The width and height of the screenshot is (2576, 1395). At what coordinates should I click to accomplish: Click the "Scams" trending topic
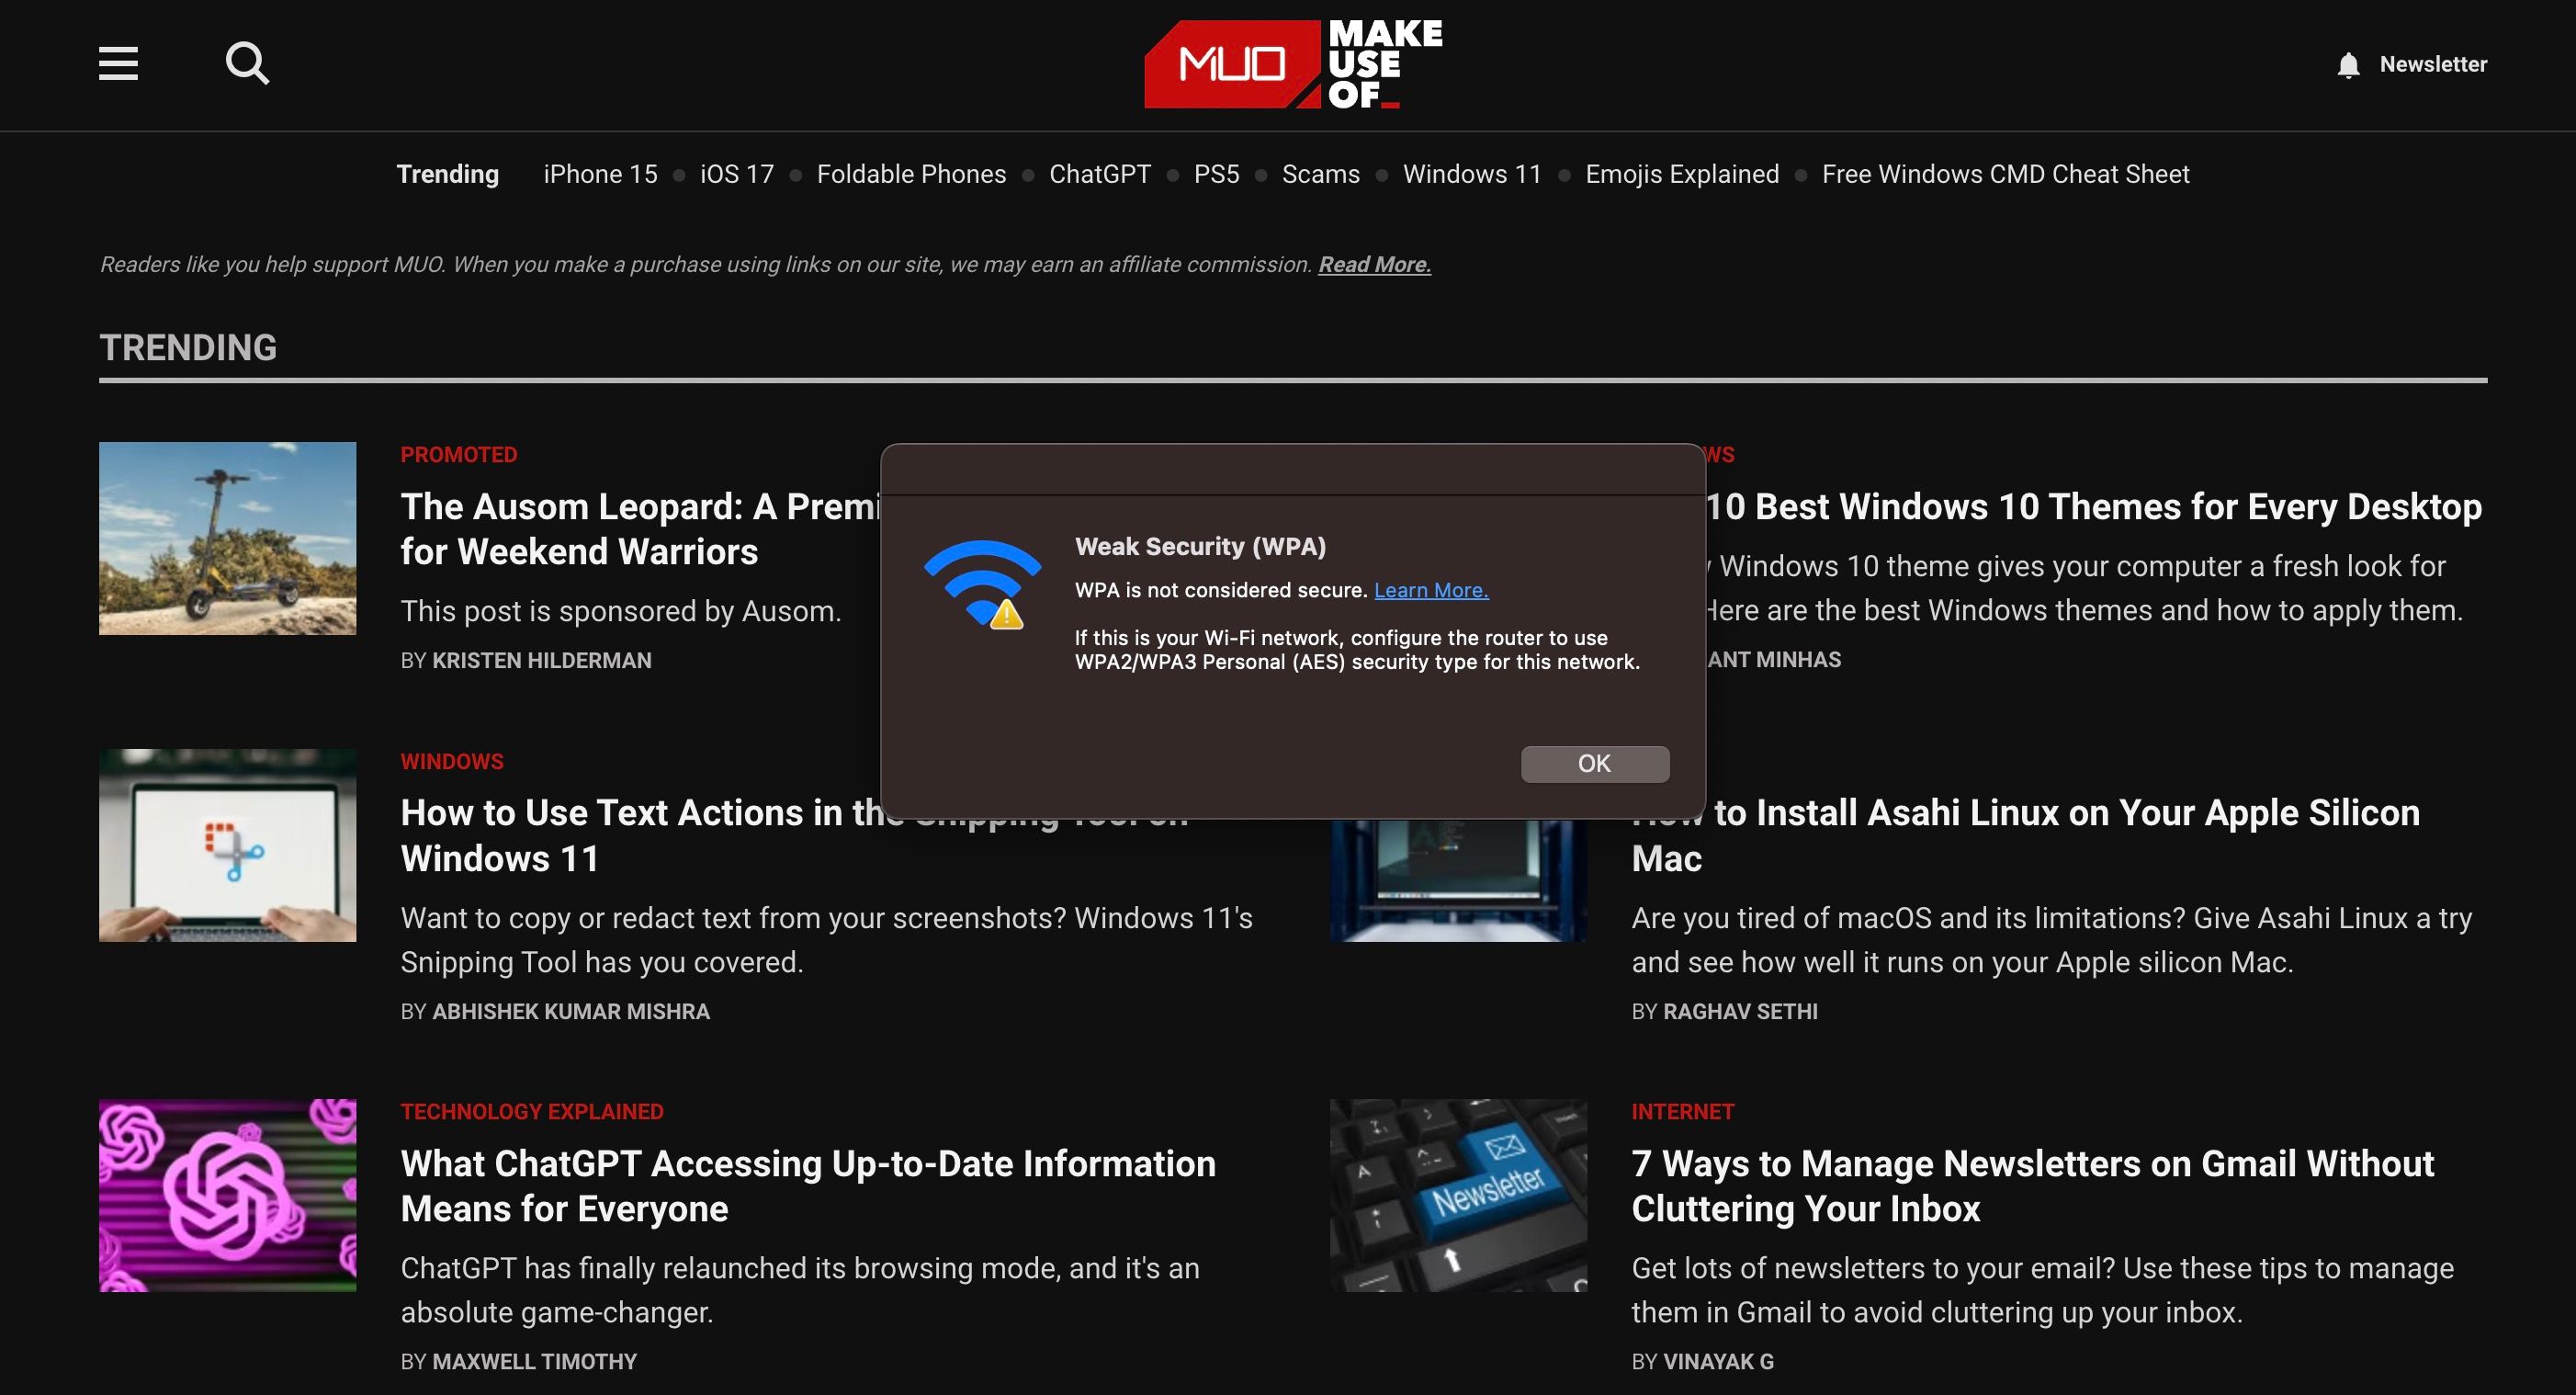tap(1320, 173)
